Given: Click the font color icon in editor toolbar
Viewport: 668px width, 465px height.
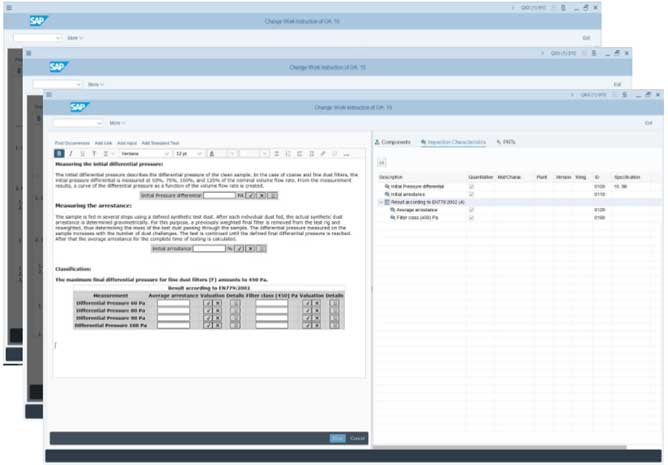Looking at the screenshot, I should pyautogui.click(x=212, y=153).
